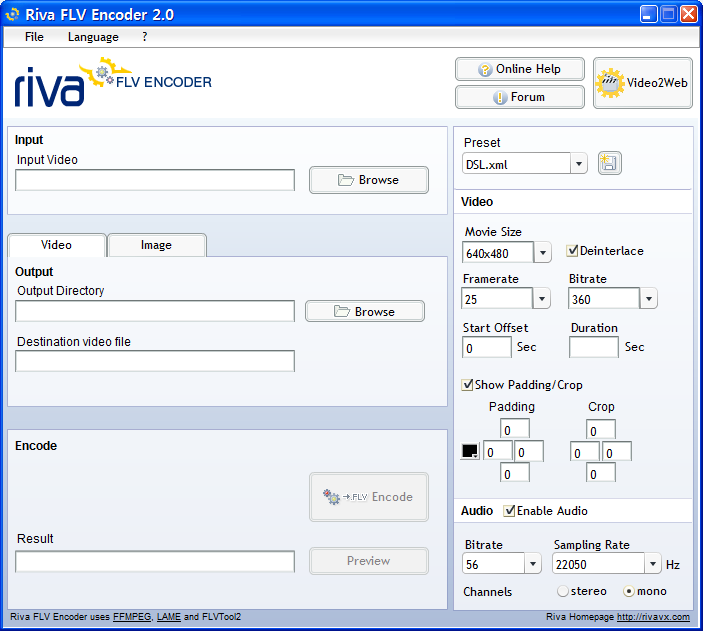Click the Output Directory text field

(x=155, y=311)
